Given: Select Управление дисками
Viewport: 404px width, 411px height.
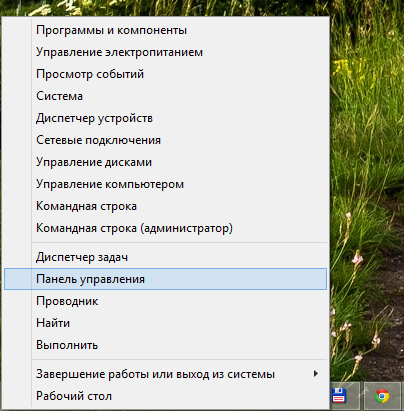Looking at the screenshot, I should (x=165, y=162).
